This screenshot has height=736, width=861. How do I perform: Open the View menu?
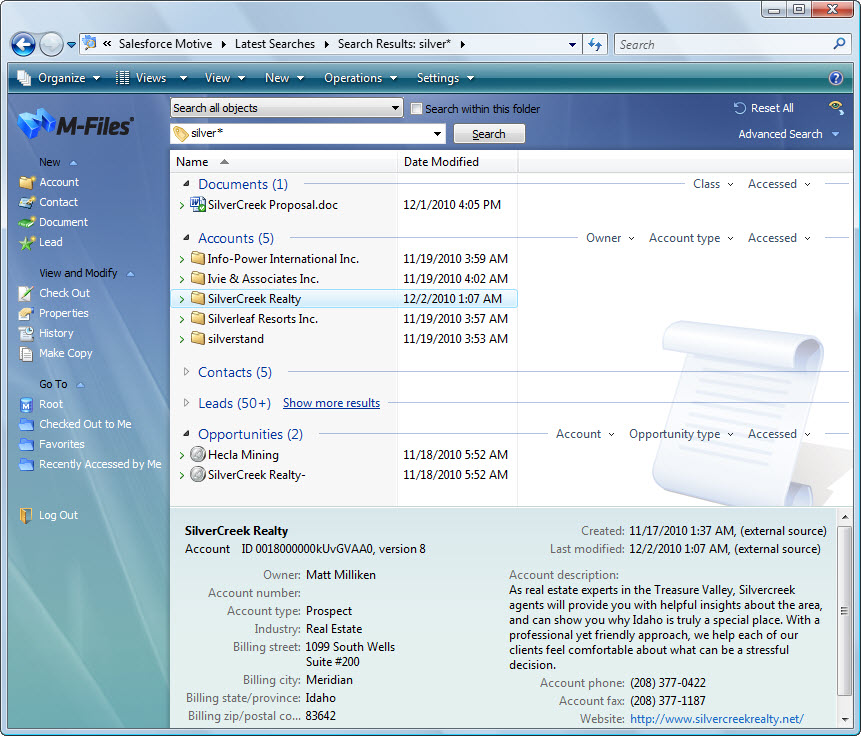[x=225, y=78]
